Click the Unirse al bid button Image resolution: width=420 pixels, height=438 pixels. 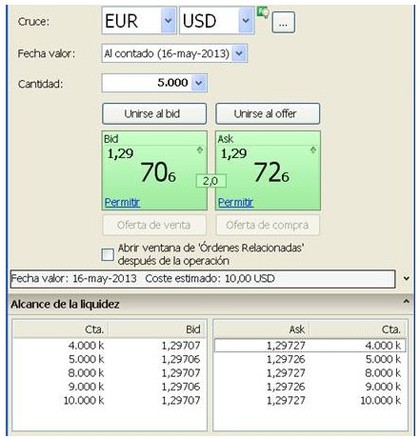(154, 114)
